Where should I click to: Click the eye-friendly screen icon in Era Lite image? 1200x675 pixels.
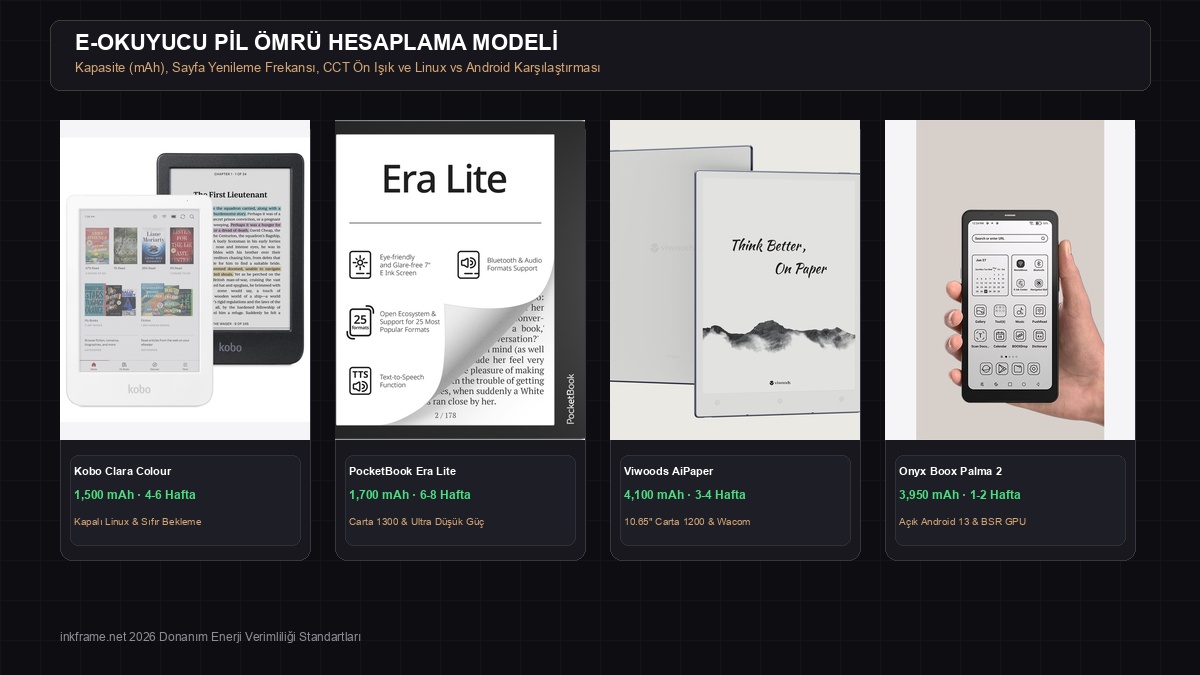[x=360, y=265]
